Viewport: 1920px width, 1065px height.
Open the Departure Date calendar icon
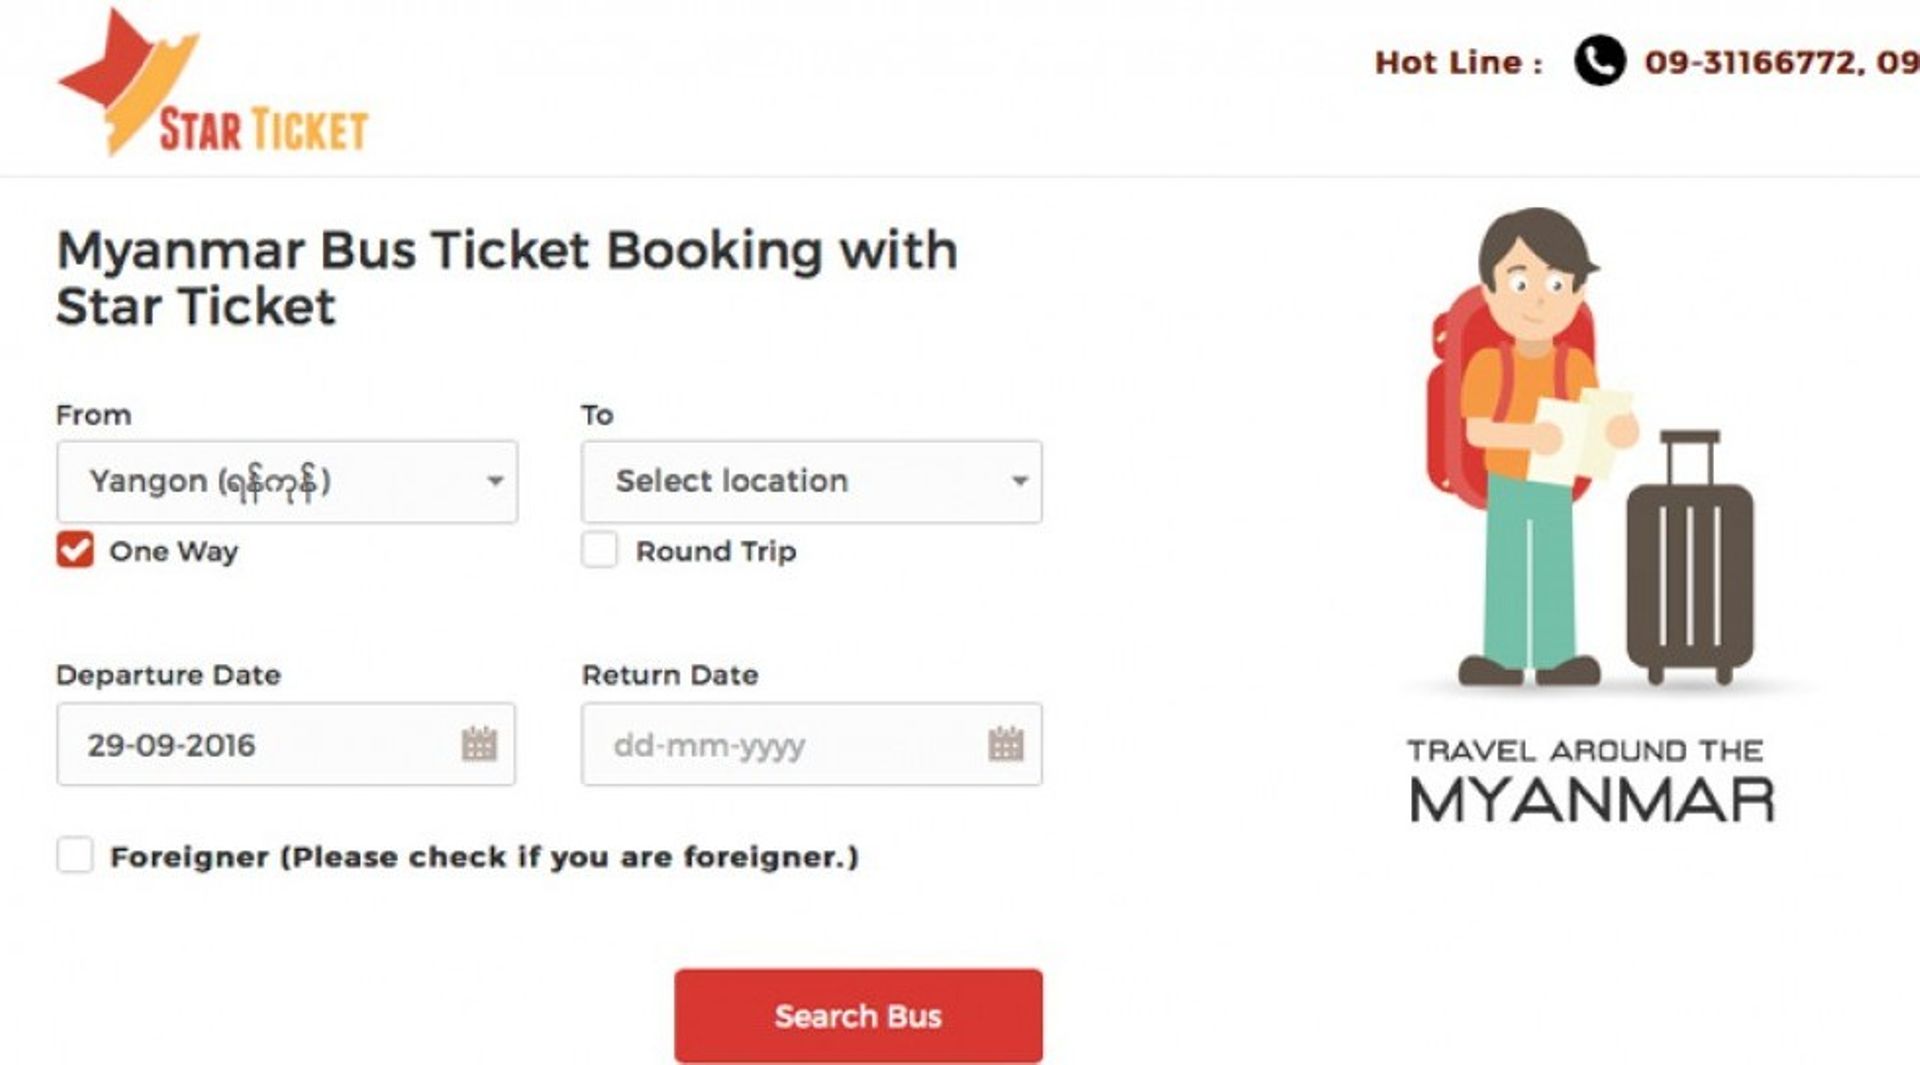pyautogui.click(x=481, y=744)
